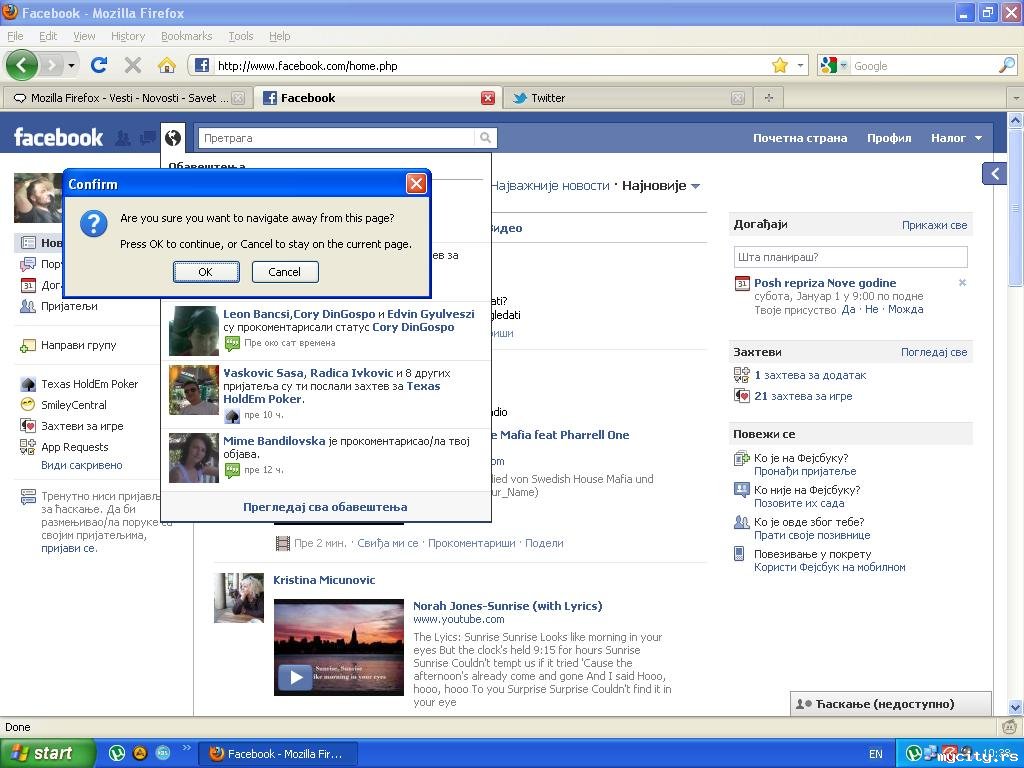Viewport: 1024px width, 768px height.
Task: Open the Windows Start menu
Action: [47, 753]
